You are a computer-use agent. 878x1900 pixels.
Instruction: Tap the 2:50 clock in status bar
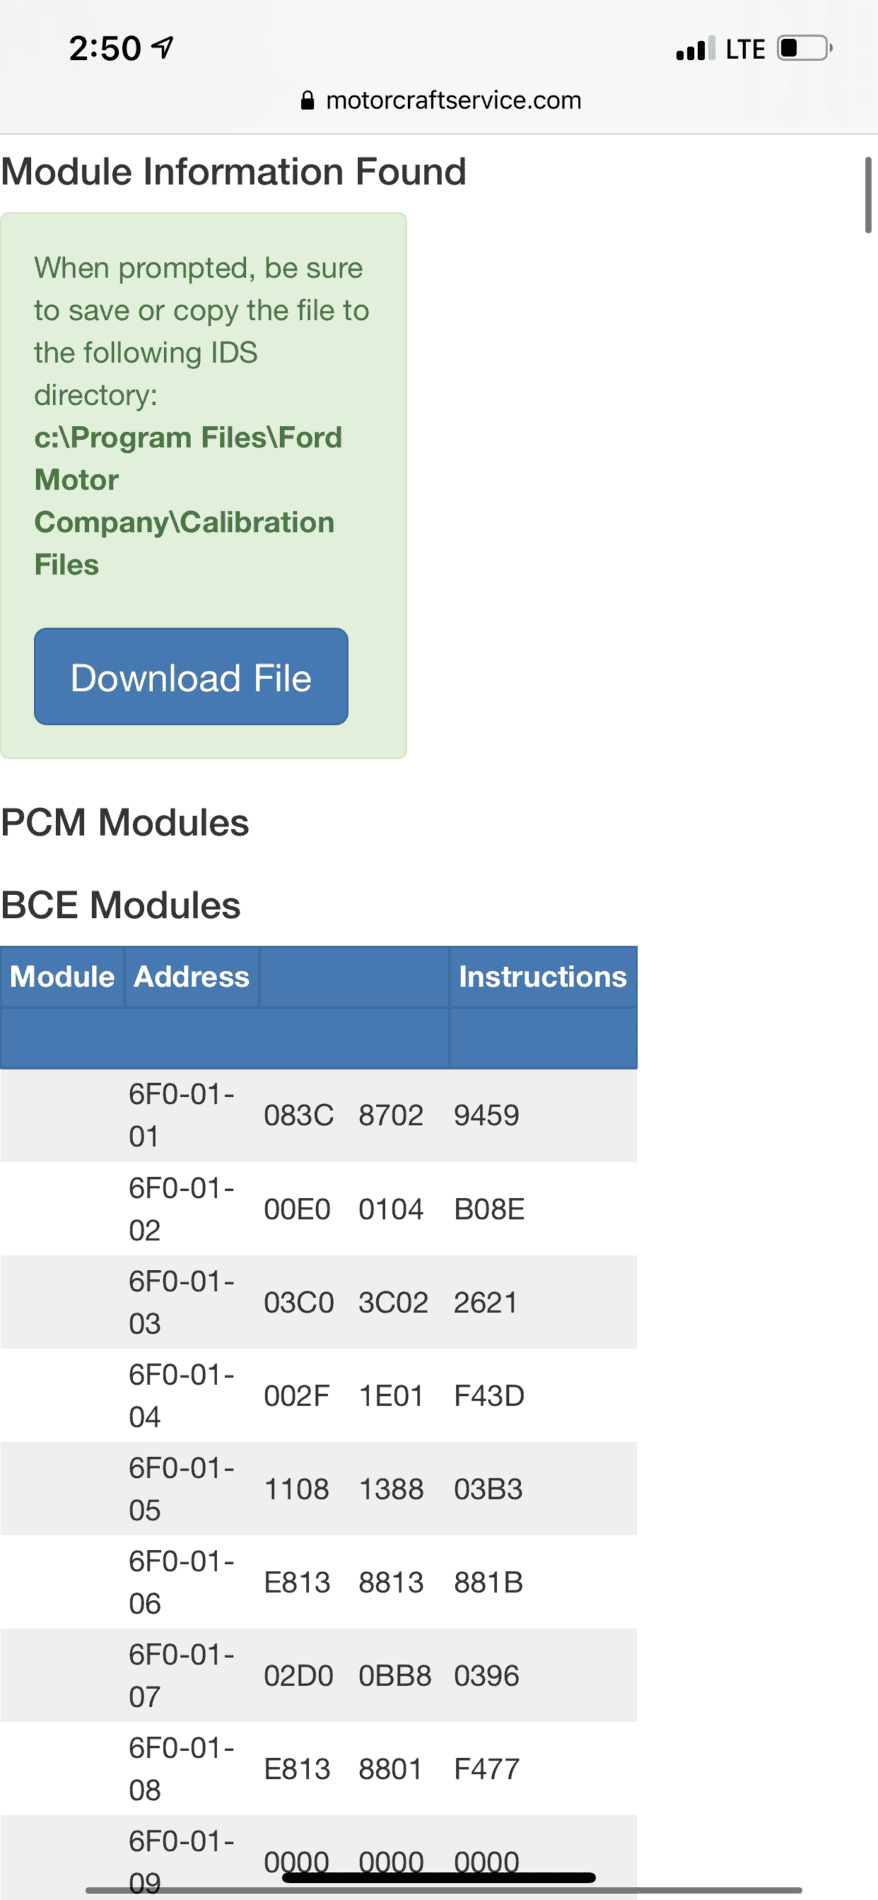pyautogui.click(x=105, y=48)
